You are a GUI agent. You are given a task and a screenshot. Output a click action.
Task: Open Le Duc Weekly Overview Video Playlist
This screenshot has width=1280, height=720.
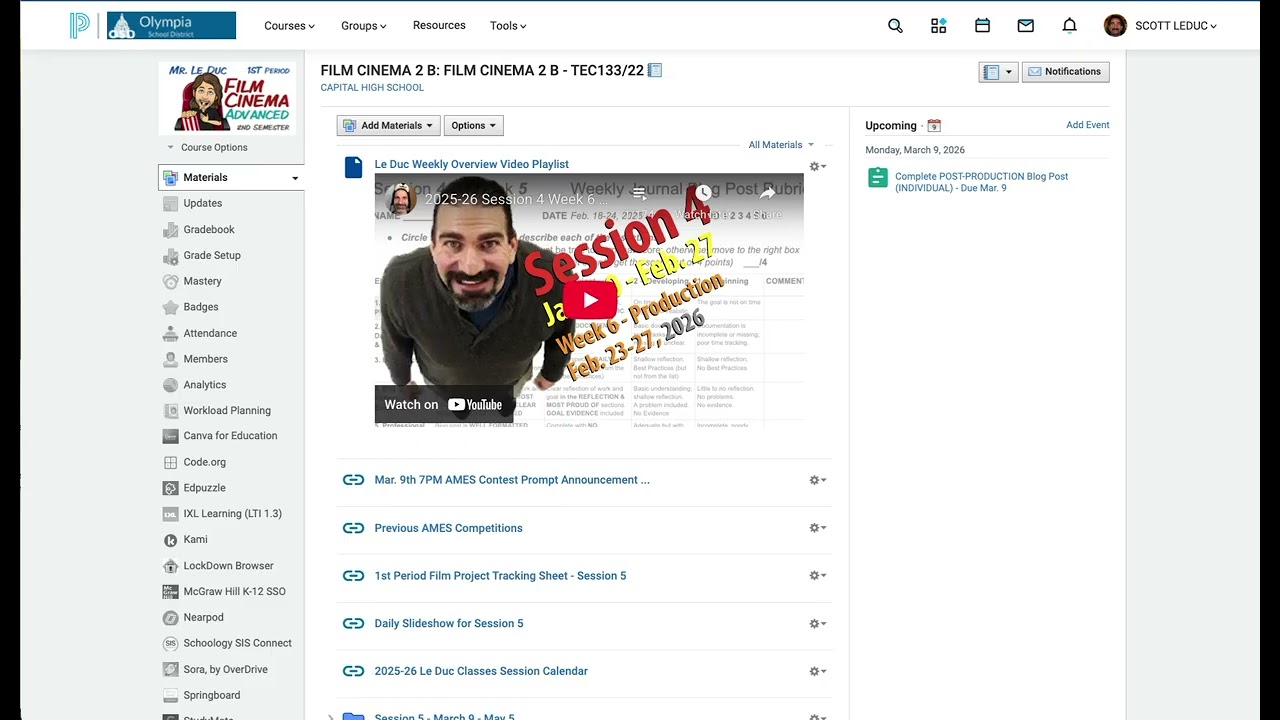pos(471,164)
